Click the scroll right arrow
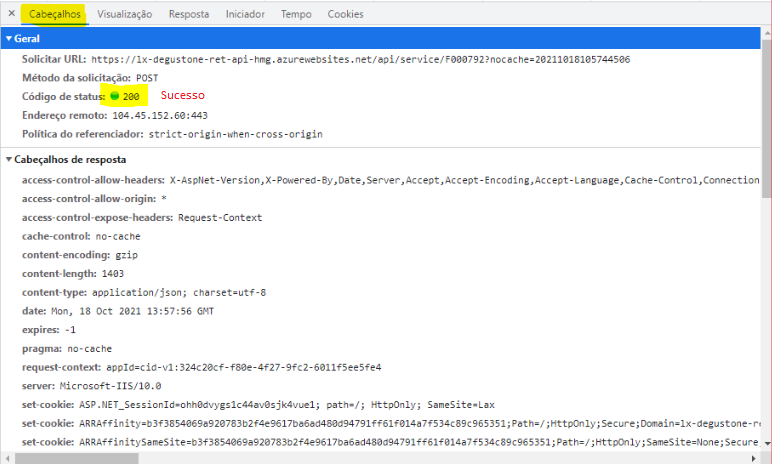Viewport: 772px width, 464px height. click(x=752, y=457)
